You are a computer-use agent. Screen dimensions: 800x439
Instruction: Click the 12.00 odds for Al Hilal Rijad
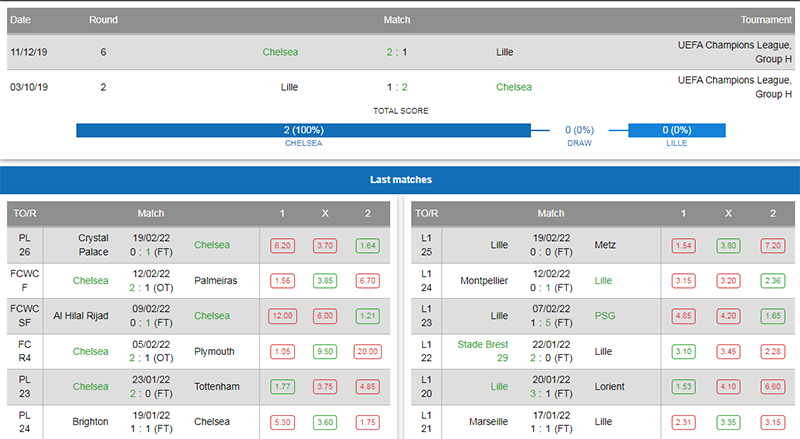pos(282,316)
